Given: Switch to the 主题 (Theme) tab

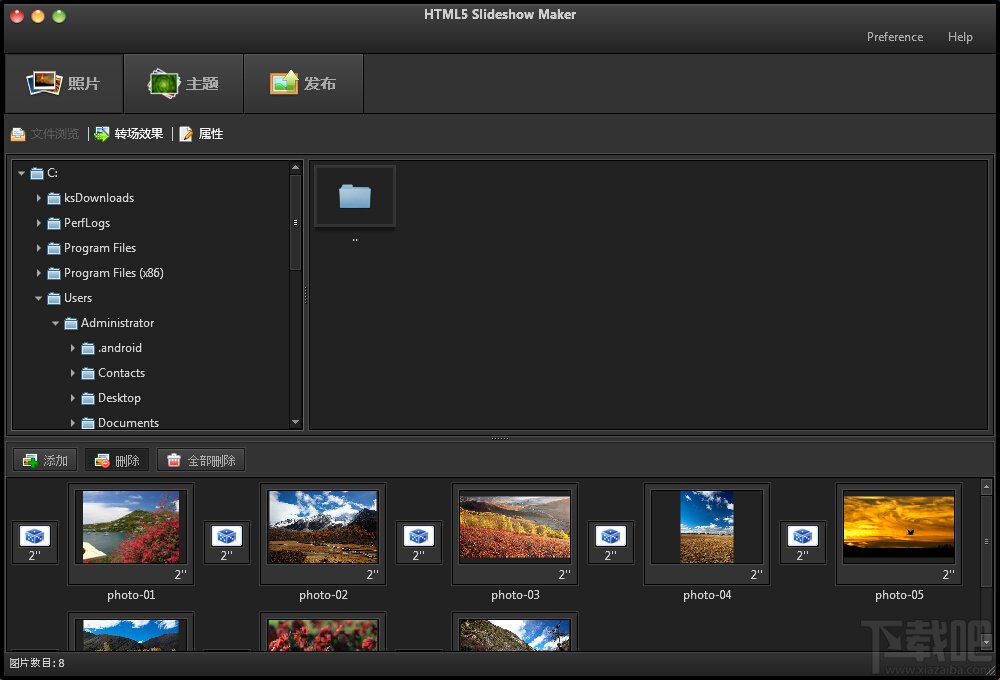Looking at the screenshot, I should click(x=184, y=84).
